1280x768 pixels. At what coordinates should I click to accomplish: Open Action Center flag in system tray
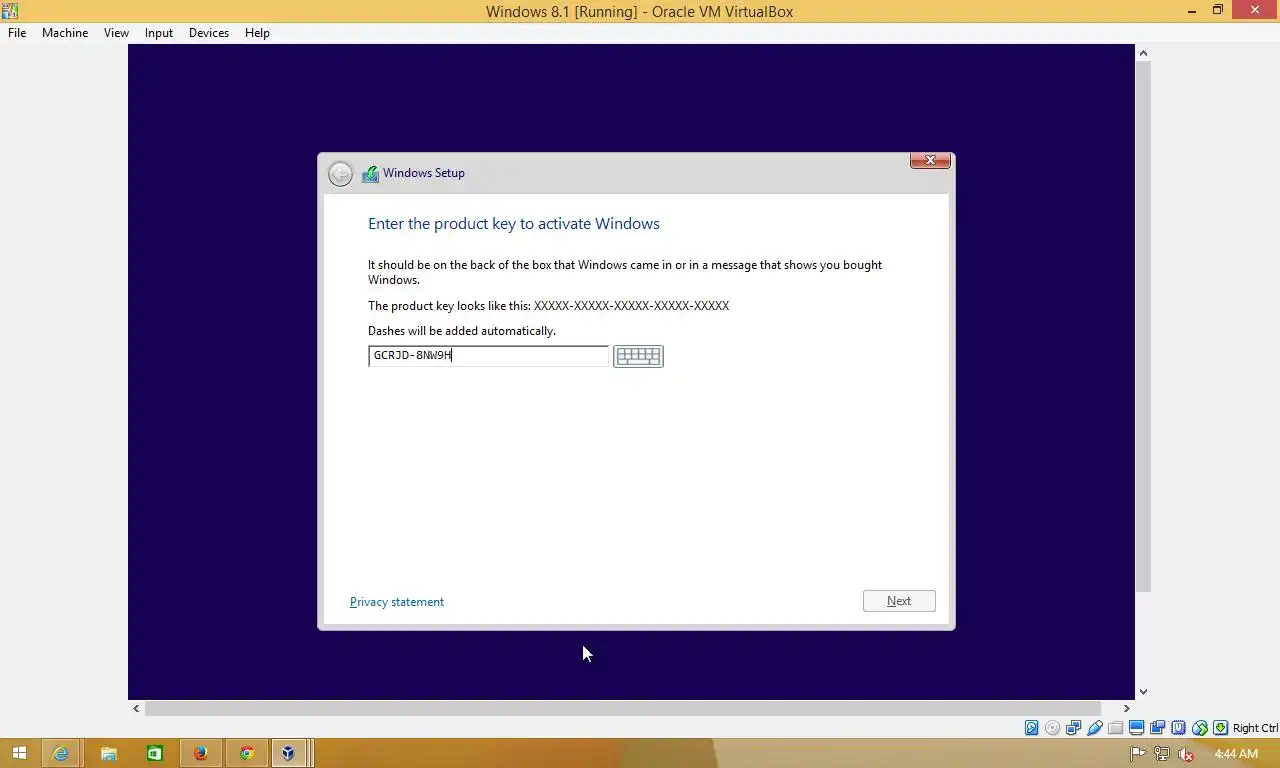pyautogui.click(x=1137, y=754)
